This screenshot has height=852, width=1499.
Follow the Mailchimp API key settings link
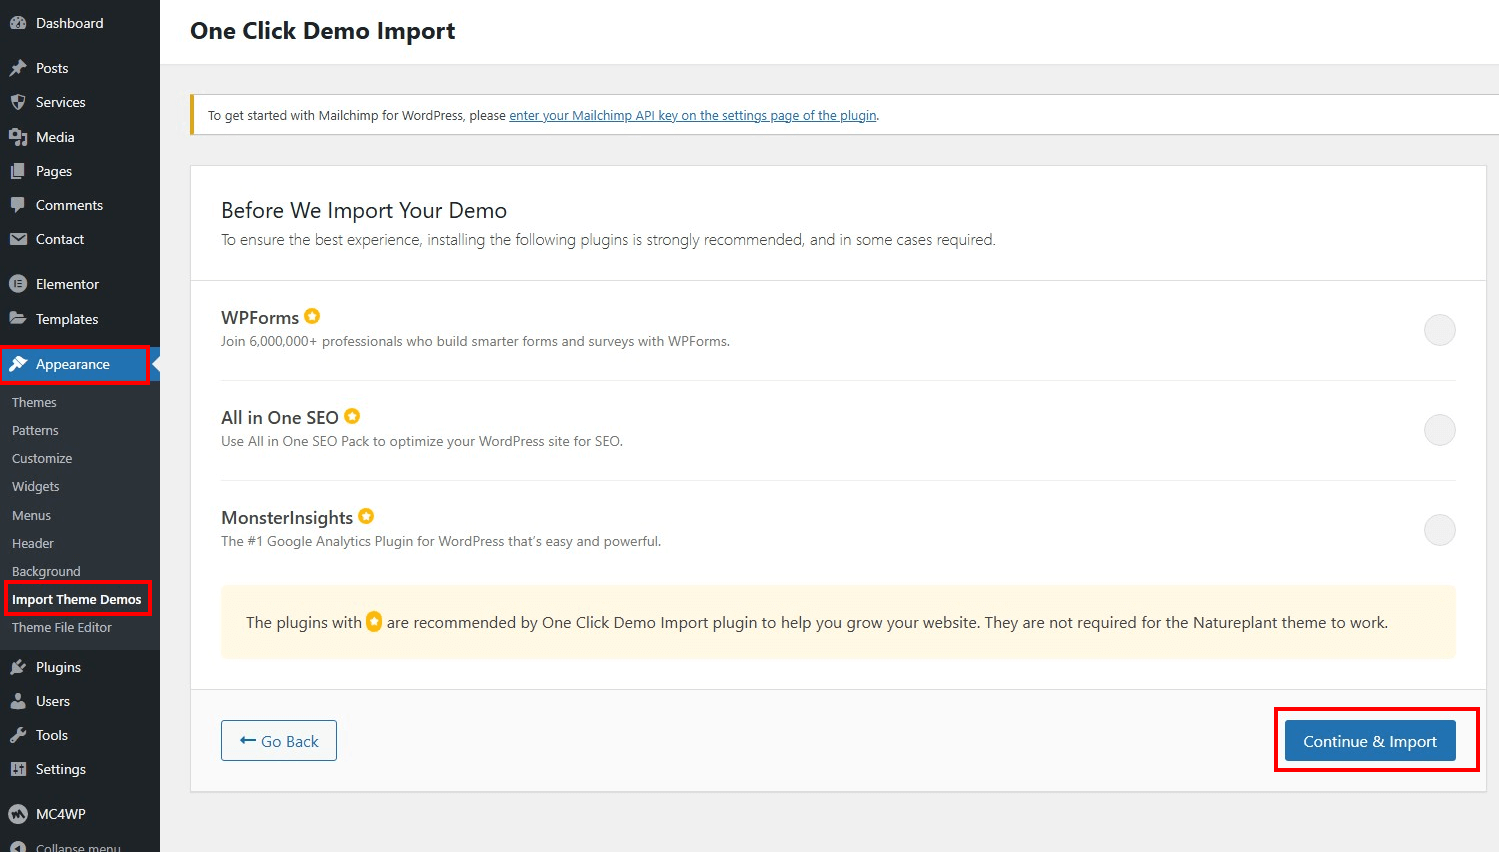(x=693, y=115)
